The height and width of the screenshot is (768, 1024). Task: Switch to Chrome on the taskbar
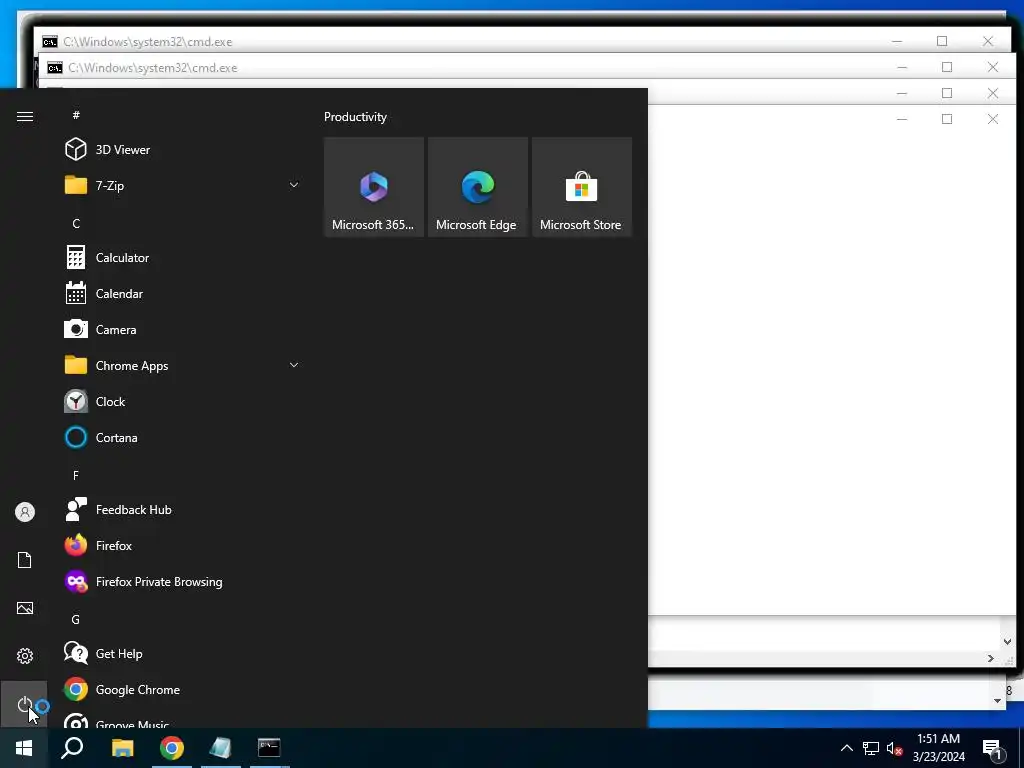(x=172, y=748)
